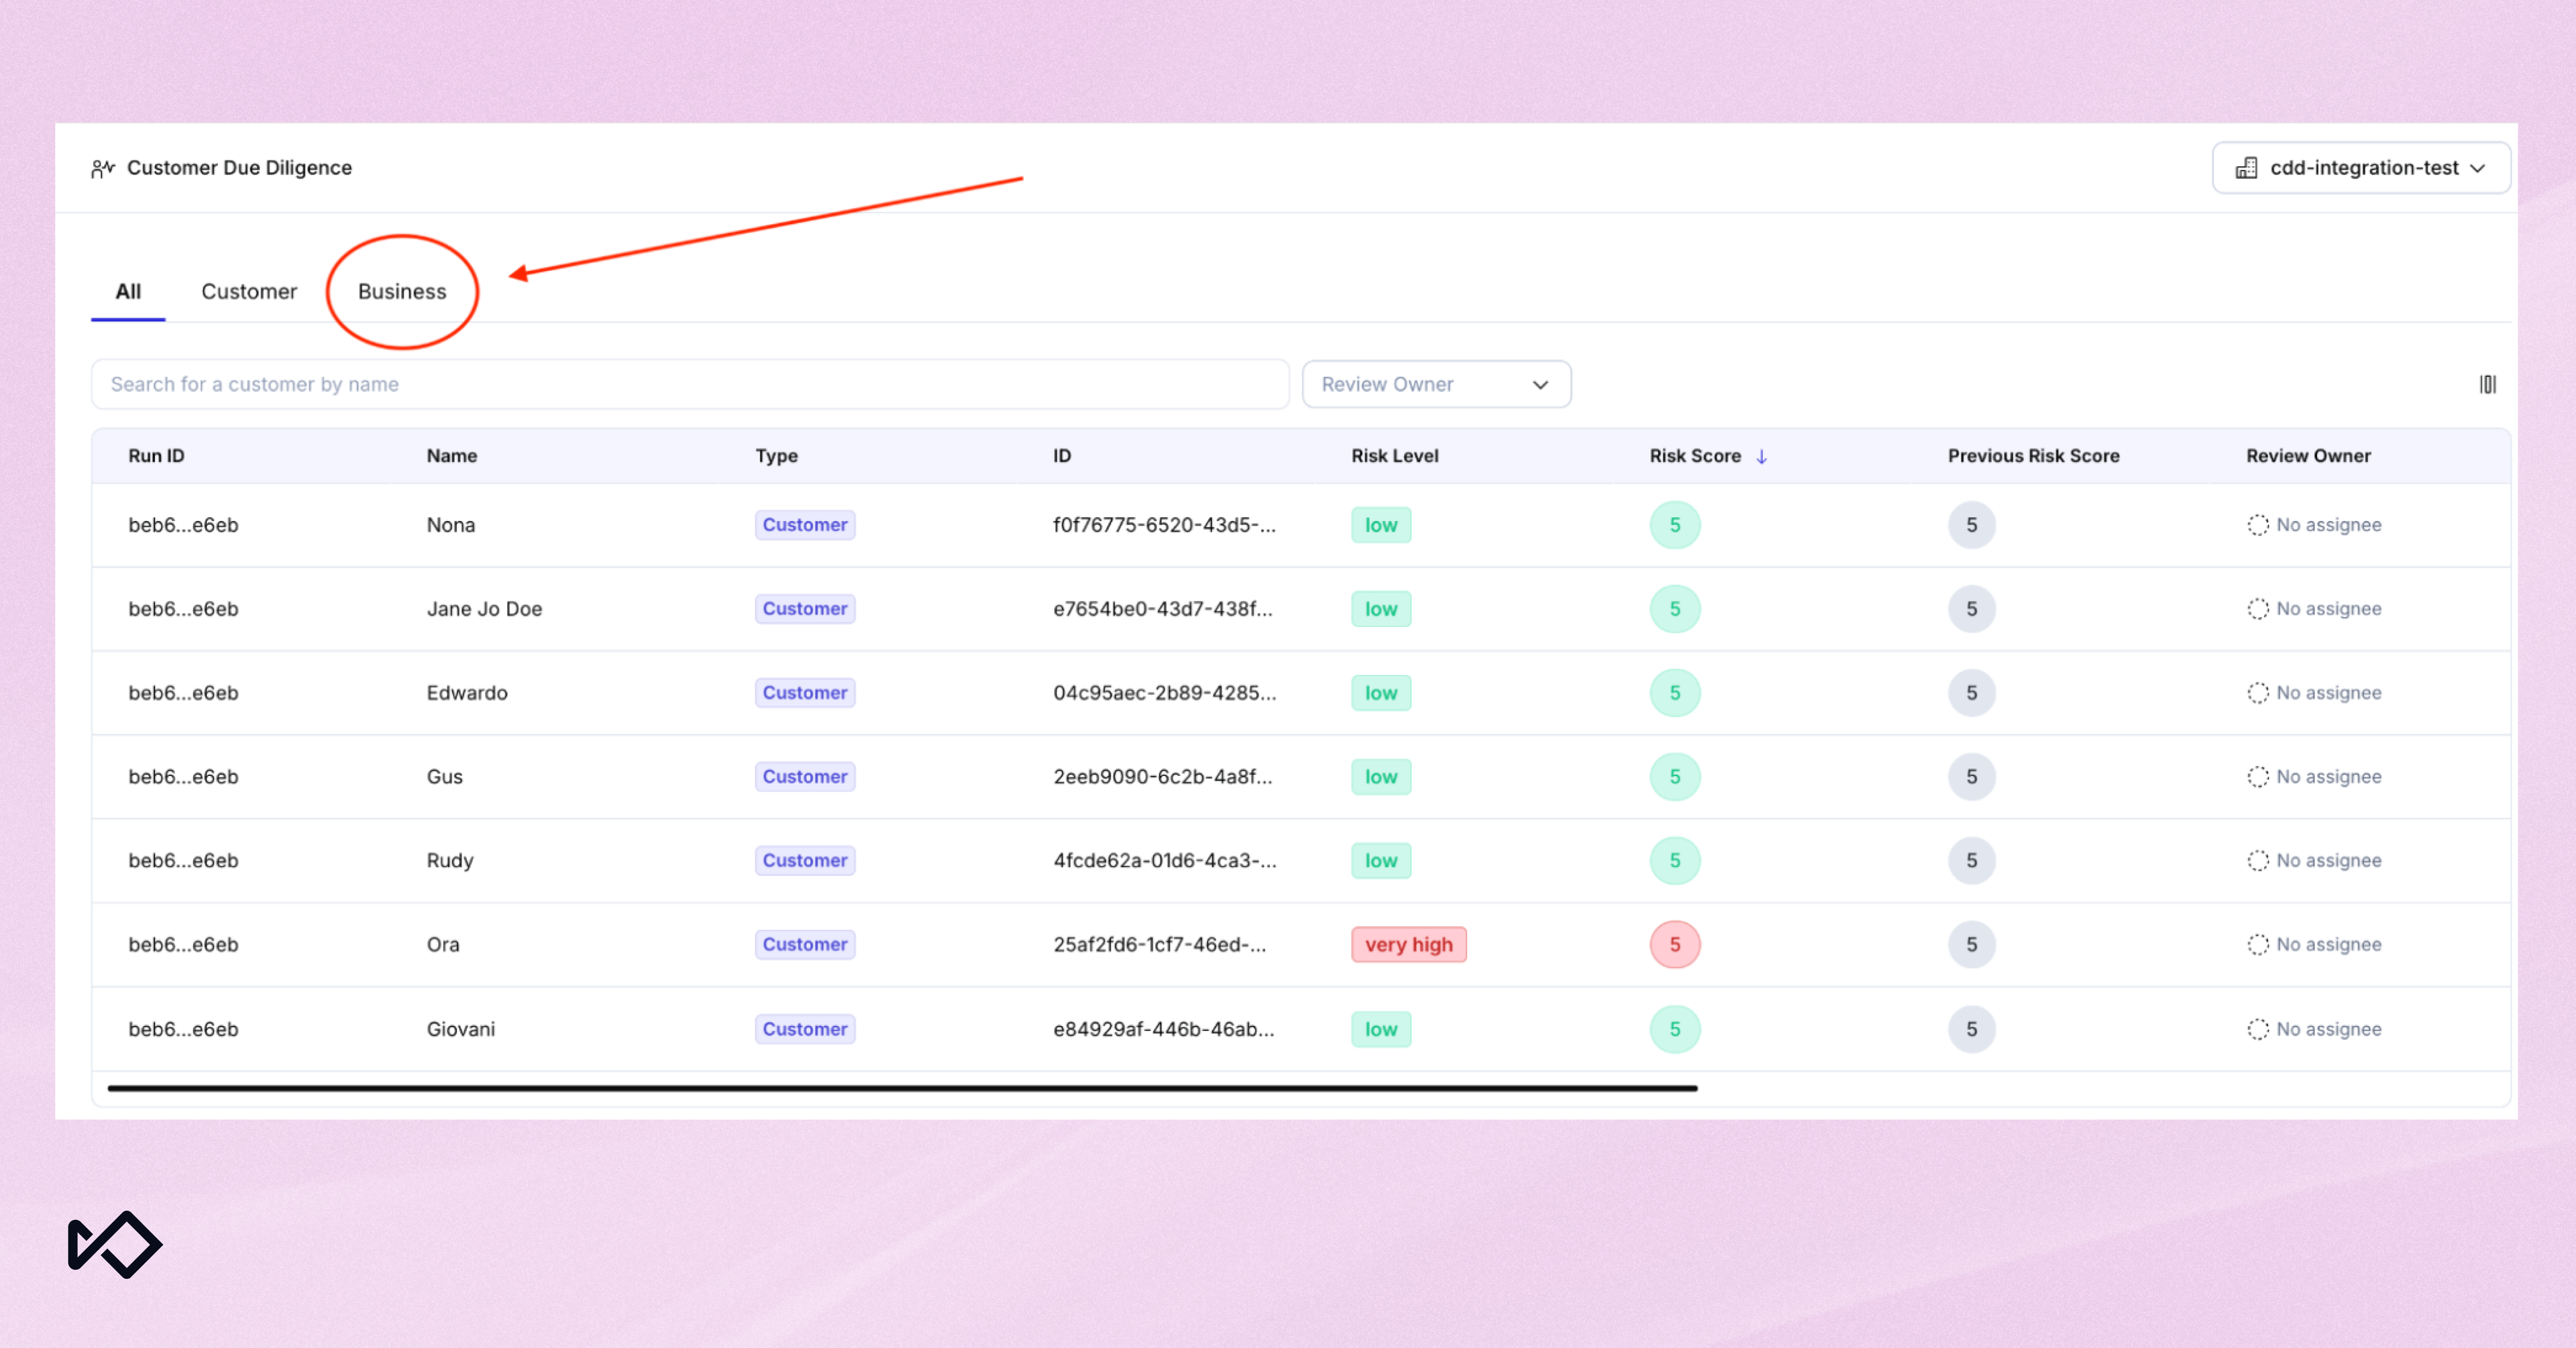Screen dimensions: 2576x1348
Task: Click the Customer type tag for Edwardo
Action: 805,693
